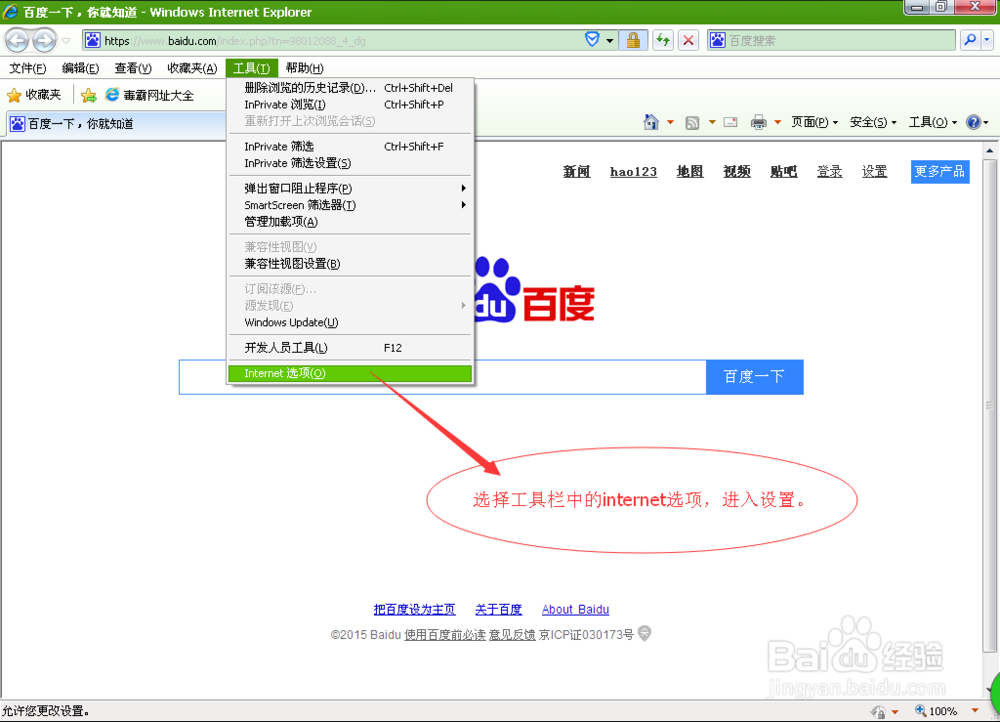The width and height of the screenshot is (1000, 722).
Task: Open the 安全(S) command bar menu
Action: click(x=873, y=122)
